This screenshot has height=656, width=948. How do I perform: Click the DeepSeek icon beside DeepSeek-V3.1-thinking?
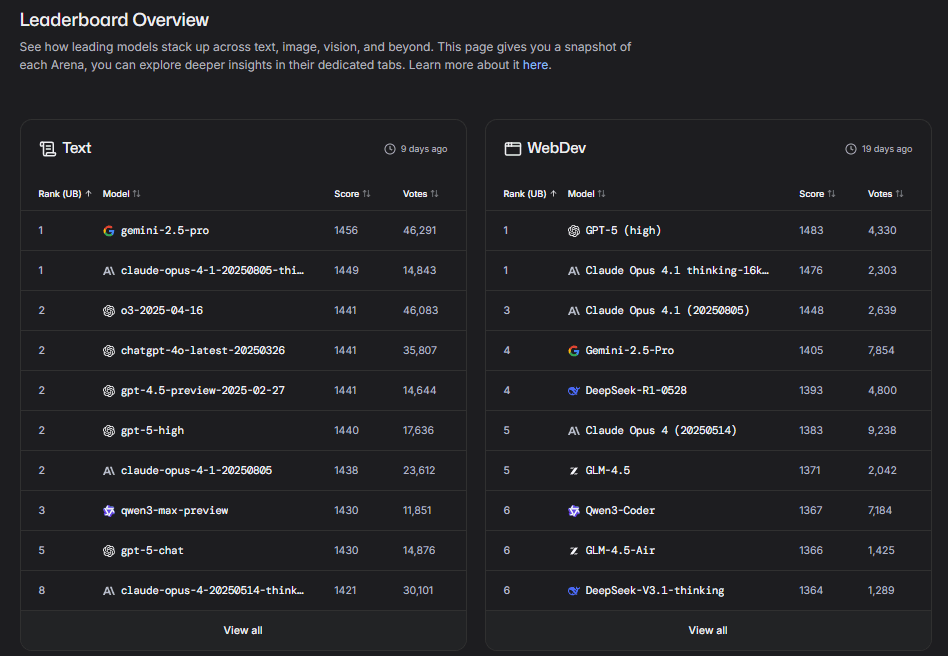(574, 591)
